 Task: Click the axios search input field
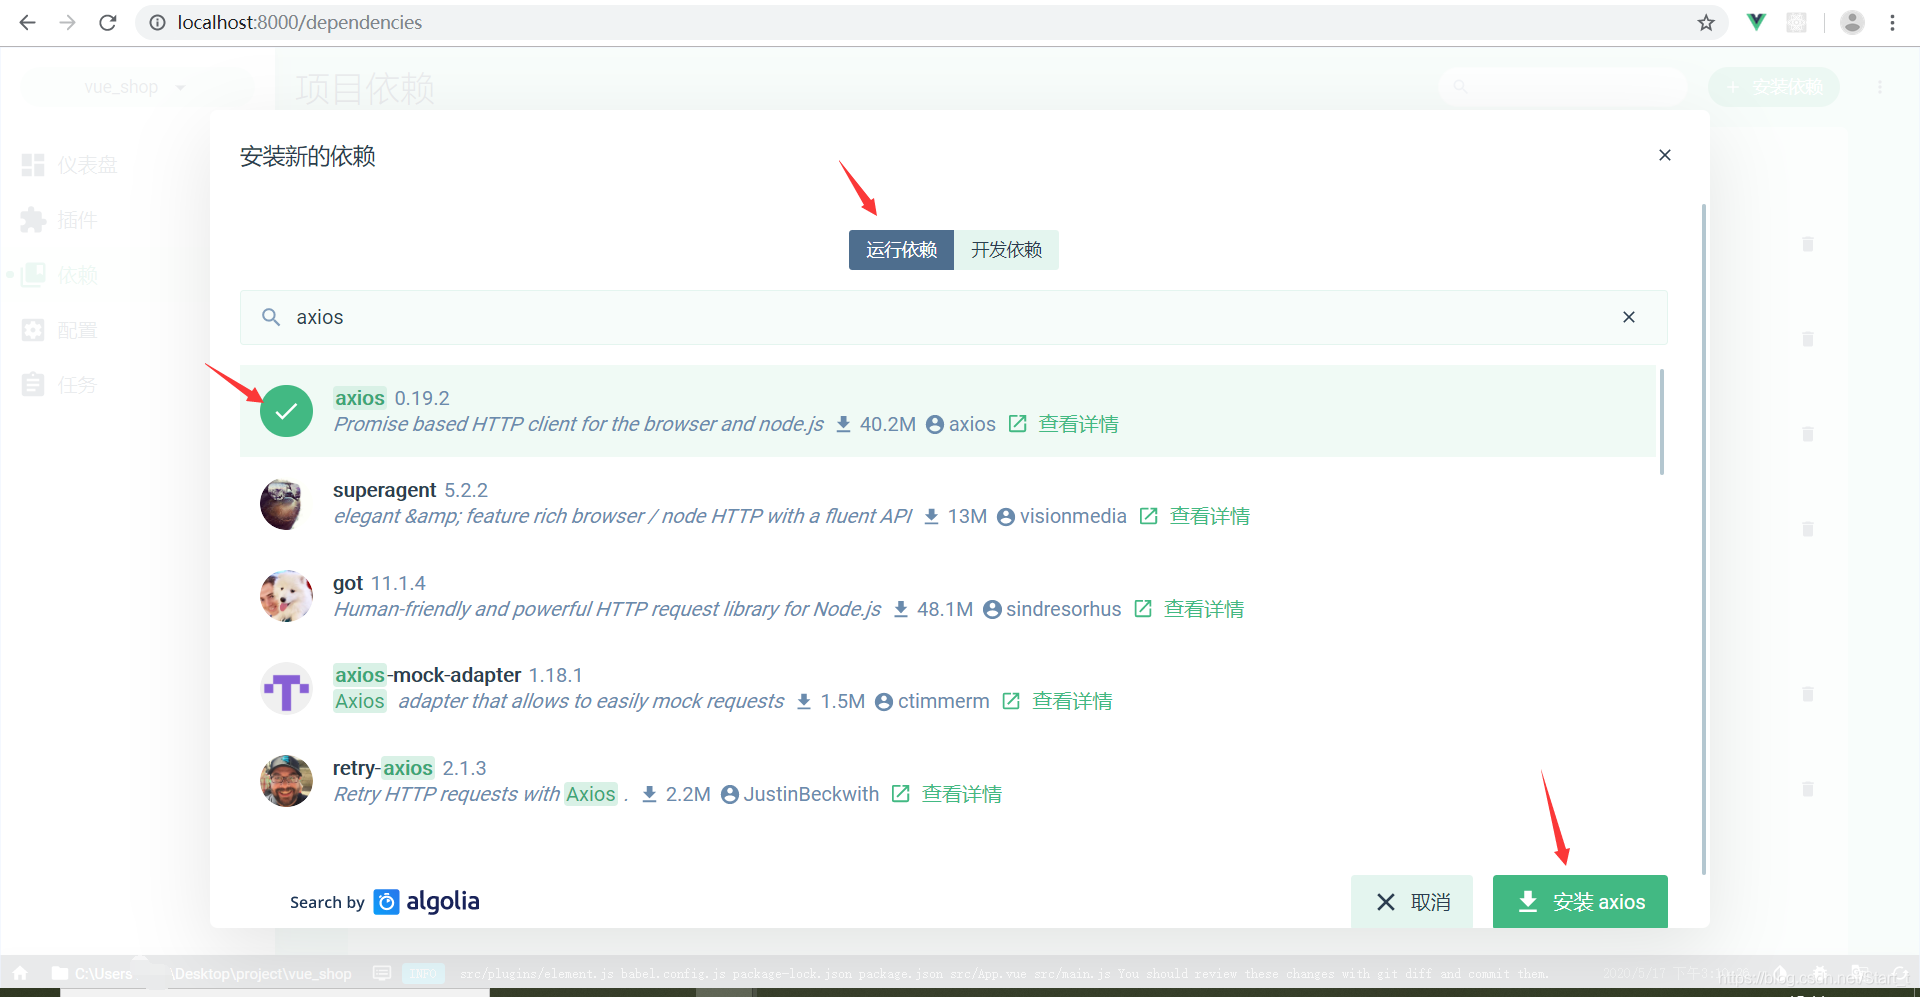953,317
